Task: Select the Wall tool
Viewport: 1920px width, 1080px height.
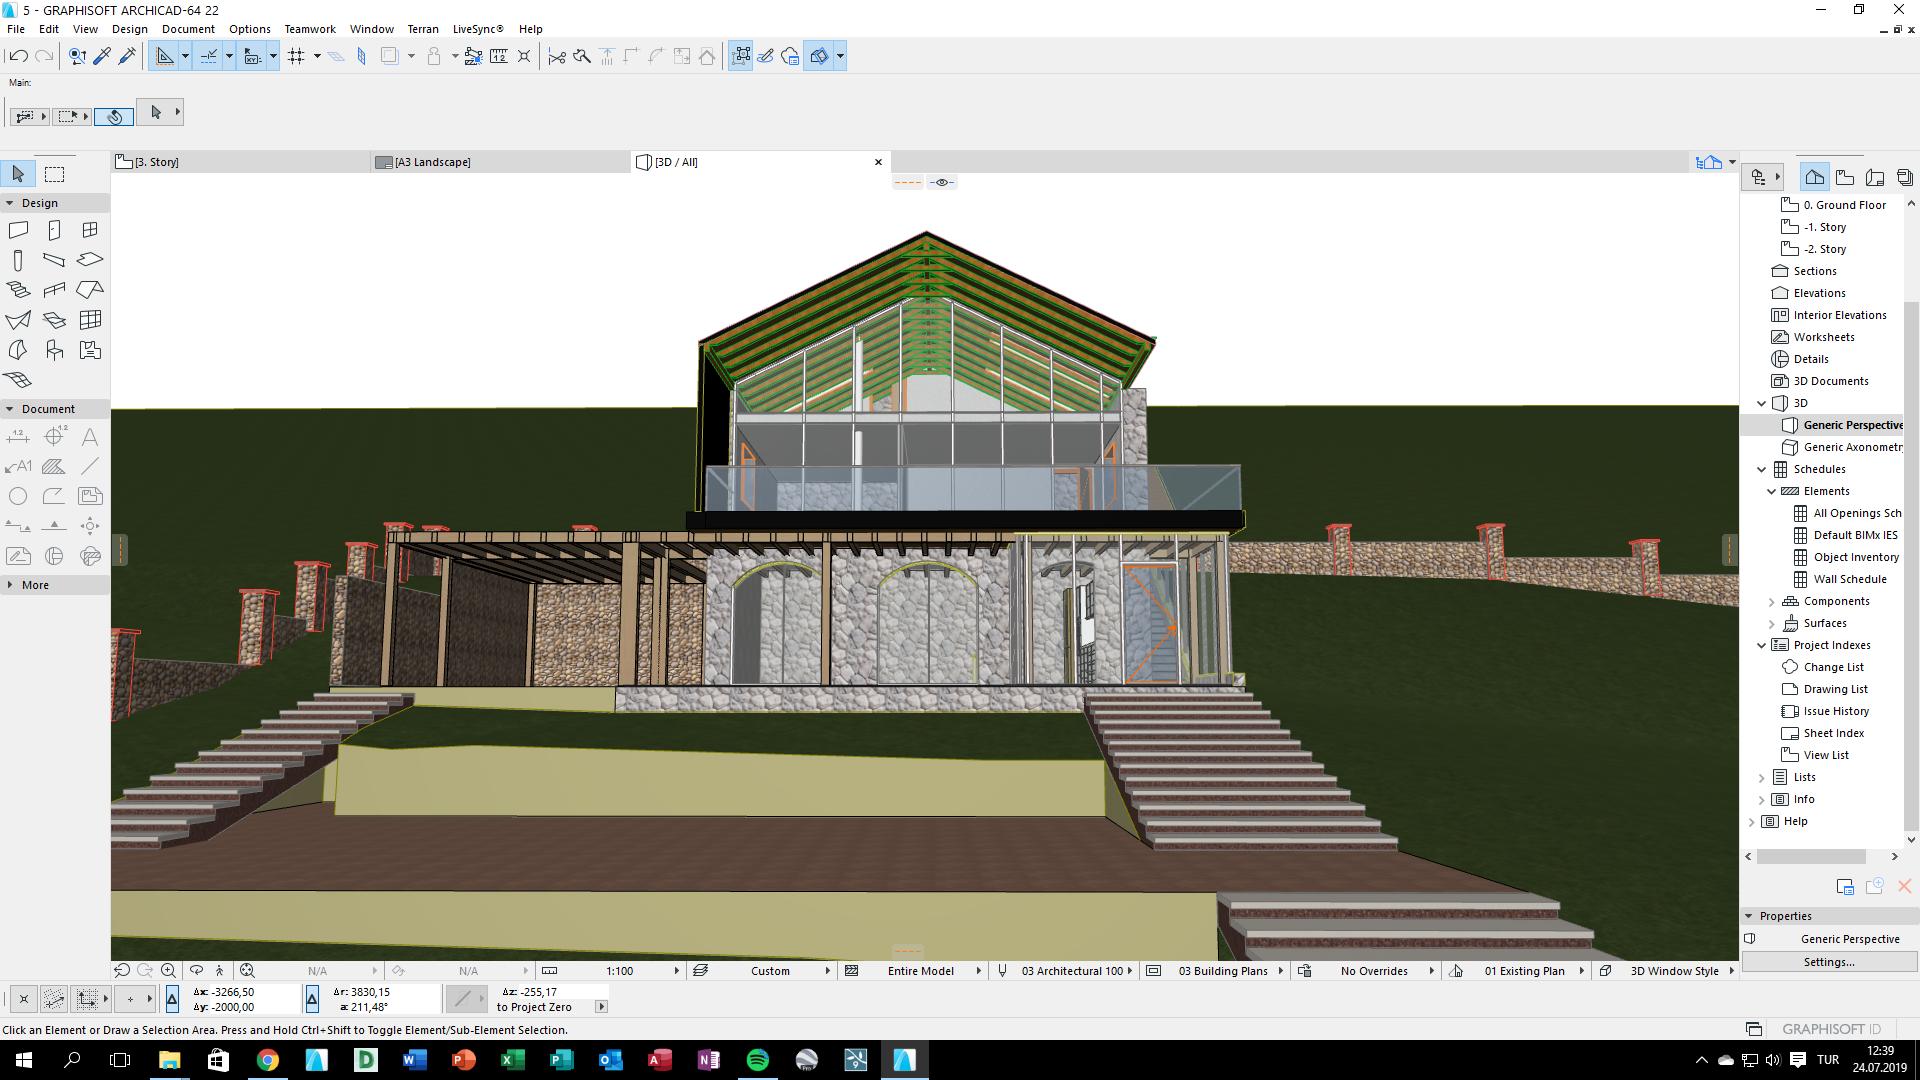Action: (x=18, y=230)
